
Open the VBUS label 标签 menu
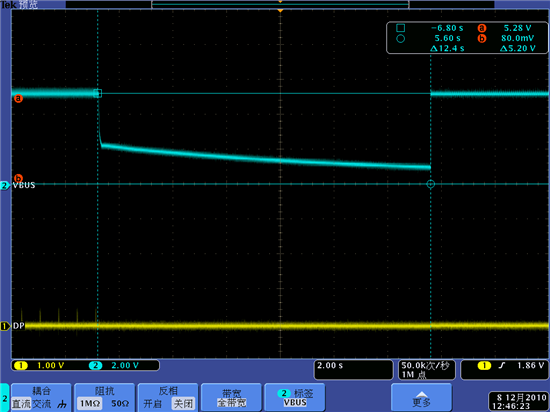pyautogui.click(x=295, y=398)
